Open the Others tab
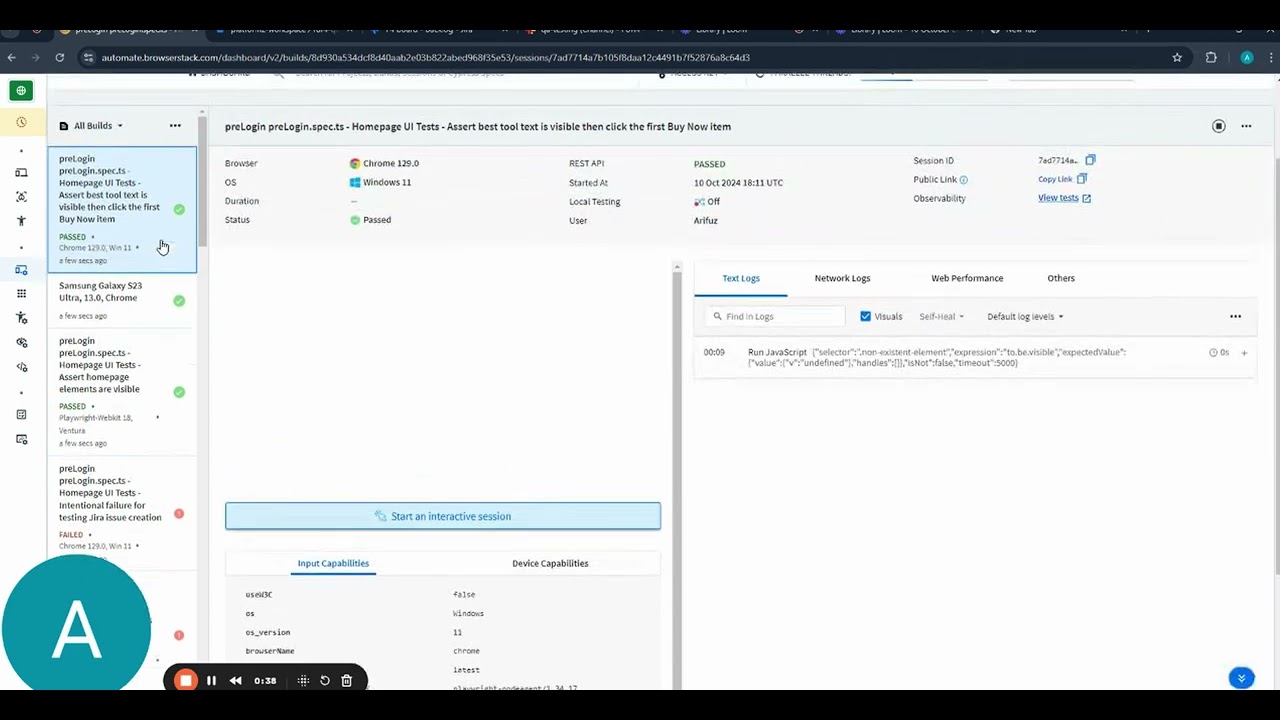1280x720 pixels. click(1061, 278)
